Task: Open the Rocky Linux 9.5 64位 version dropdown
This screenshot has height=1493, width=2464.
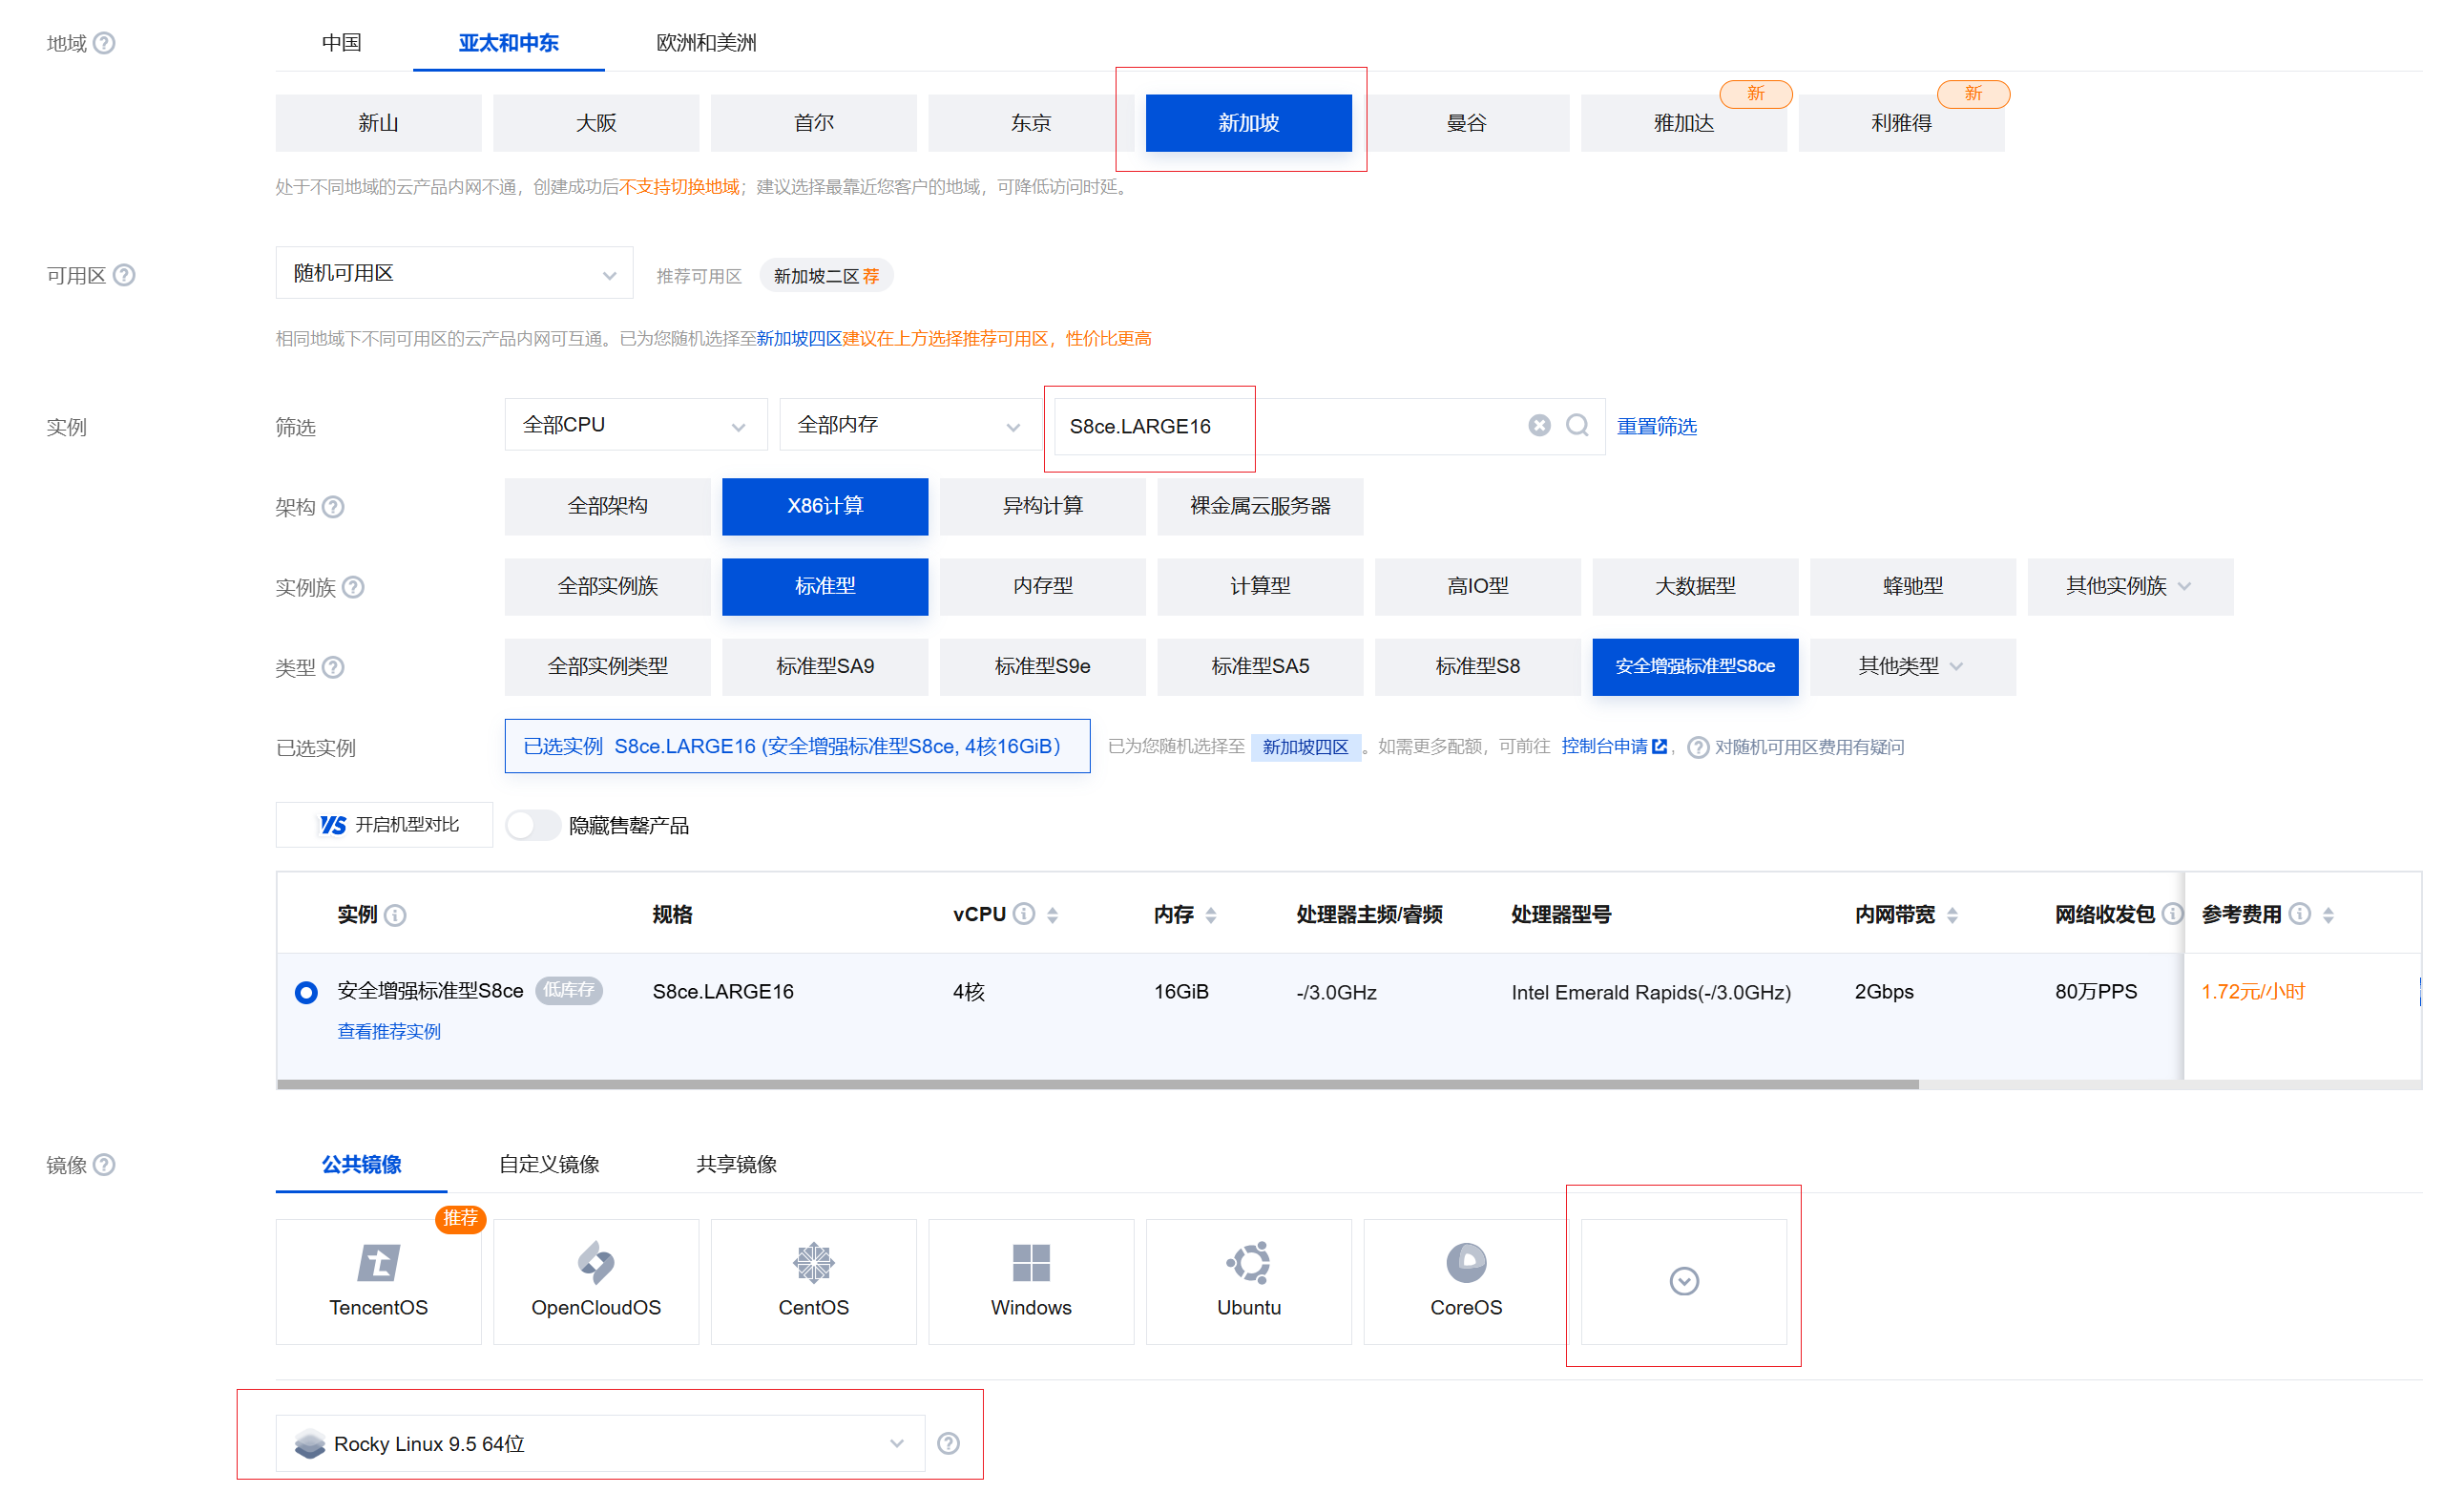Action: [600, 1444]
